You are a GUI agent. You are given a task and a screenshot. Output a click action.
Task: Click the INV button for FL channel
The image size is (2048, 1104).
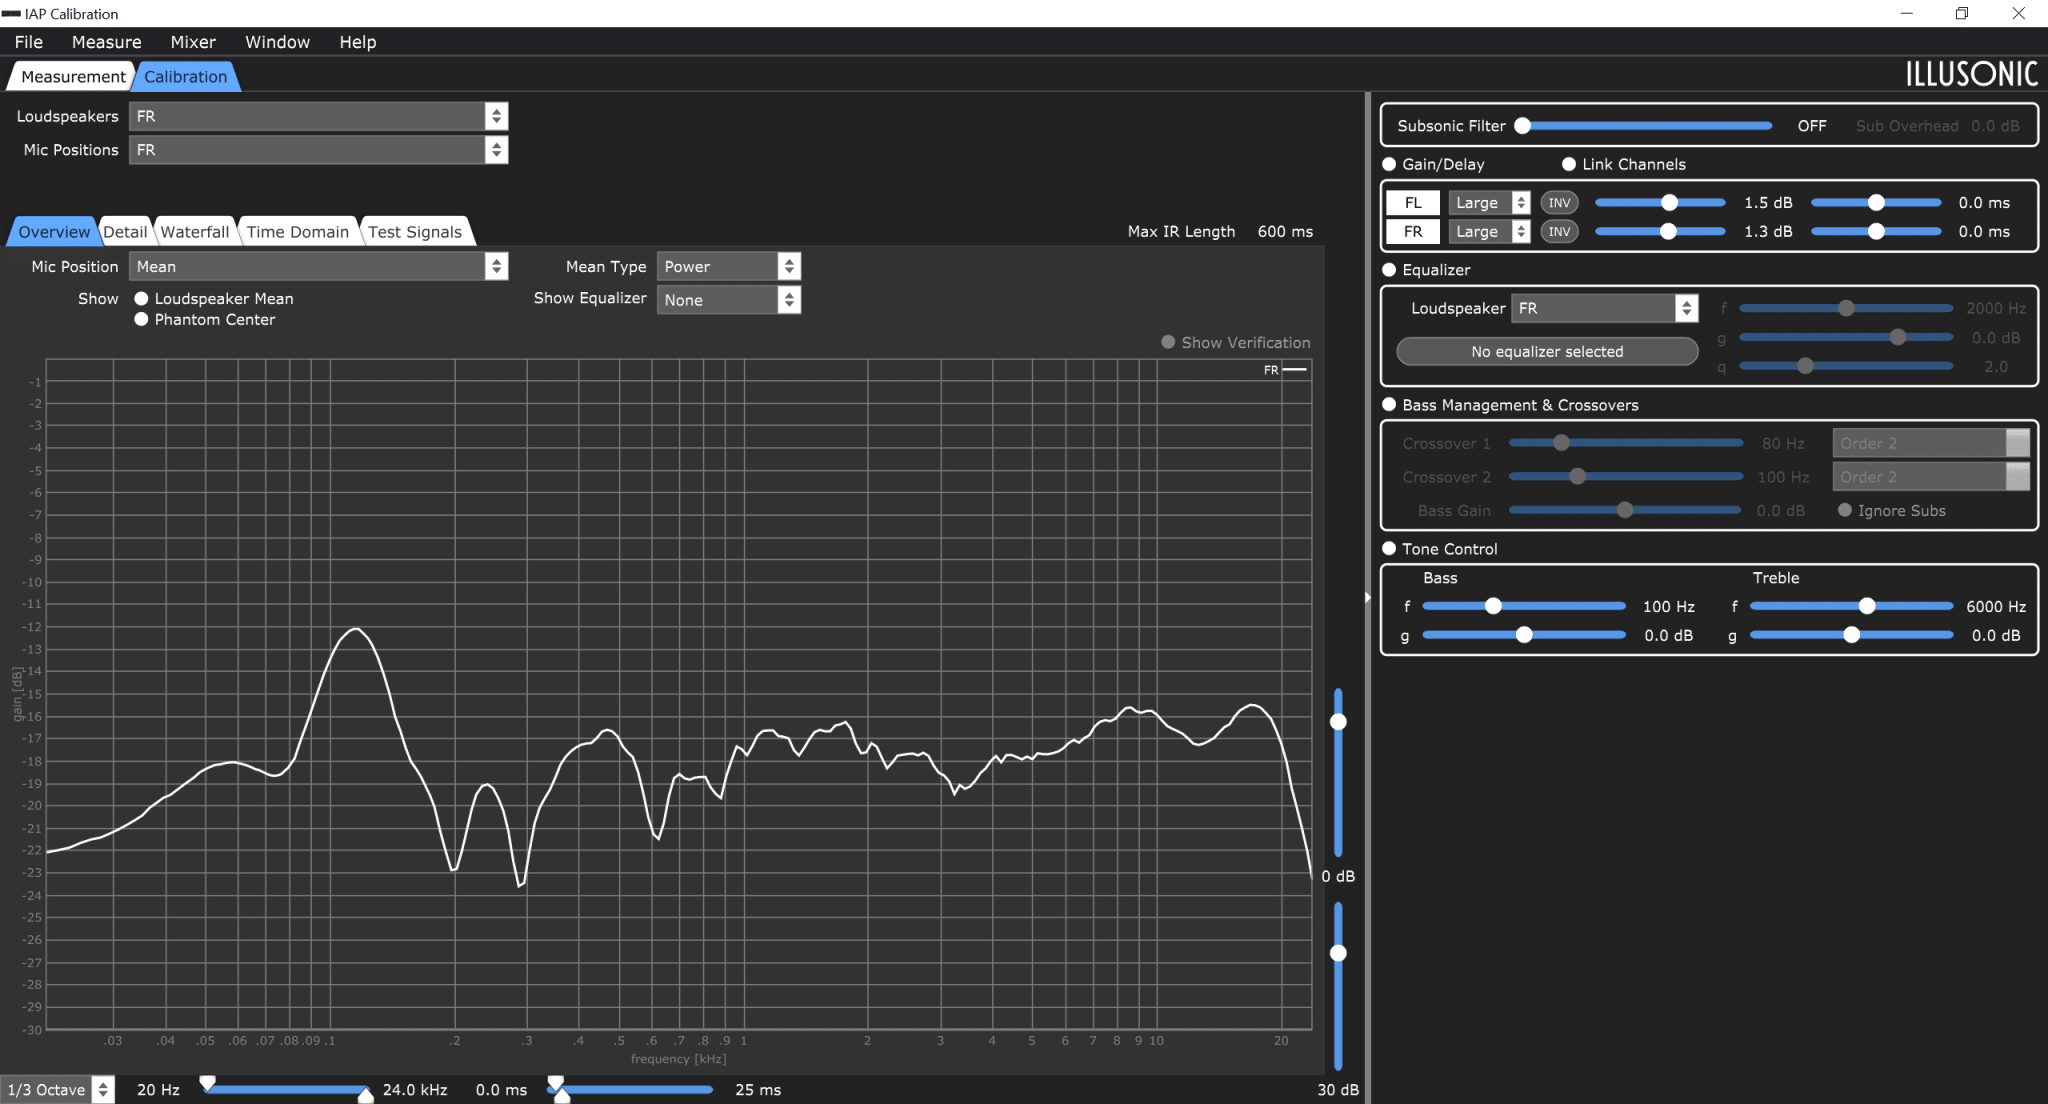click(x=1559, y=203)
